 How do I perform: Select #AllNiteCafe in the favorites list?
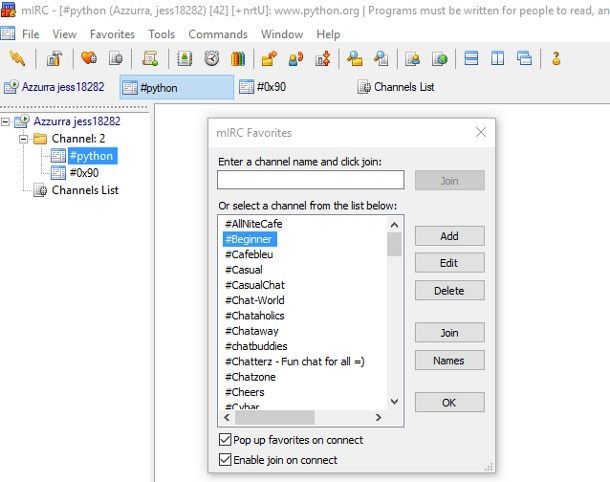[x=254, y=224]
